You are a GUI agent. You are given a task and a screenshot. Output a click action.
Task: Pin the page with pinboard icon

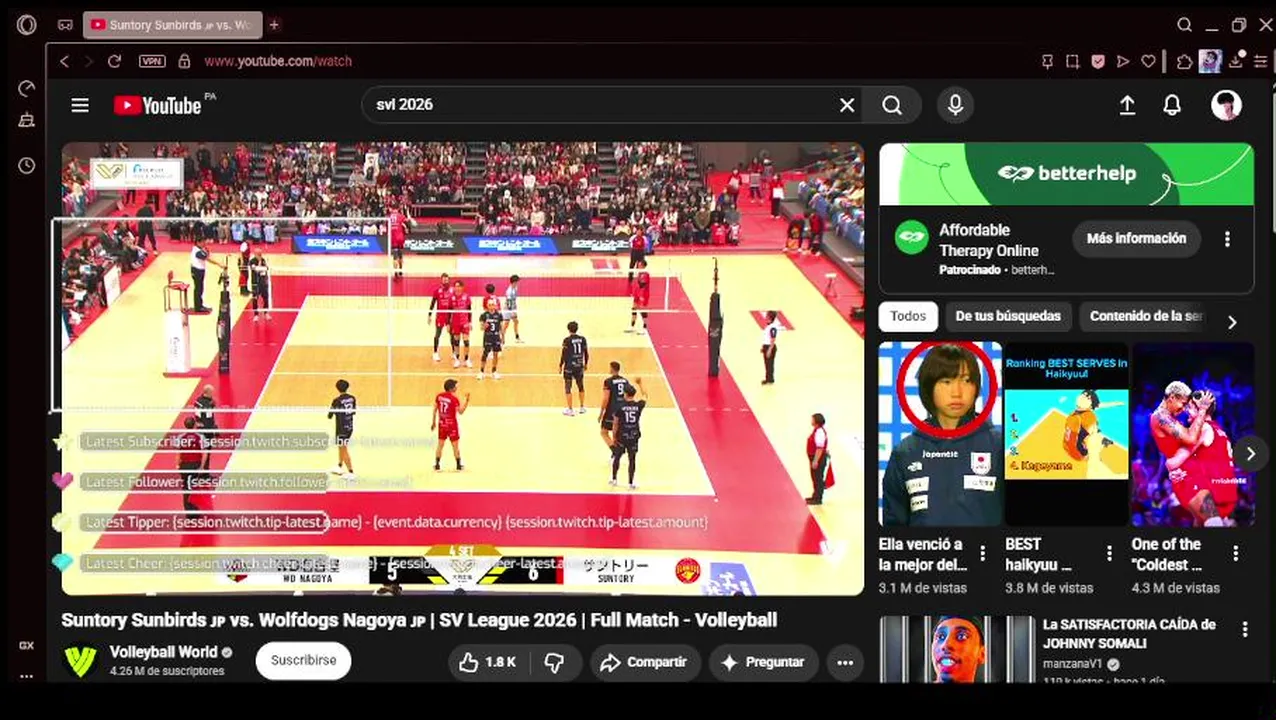[x=1047, y=61]
